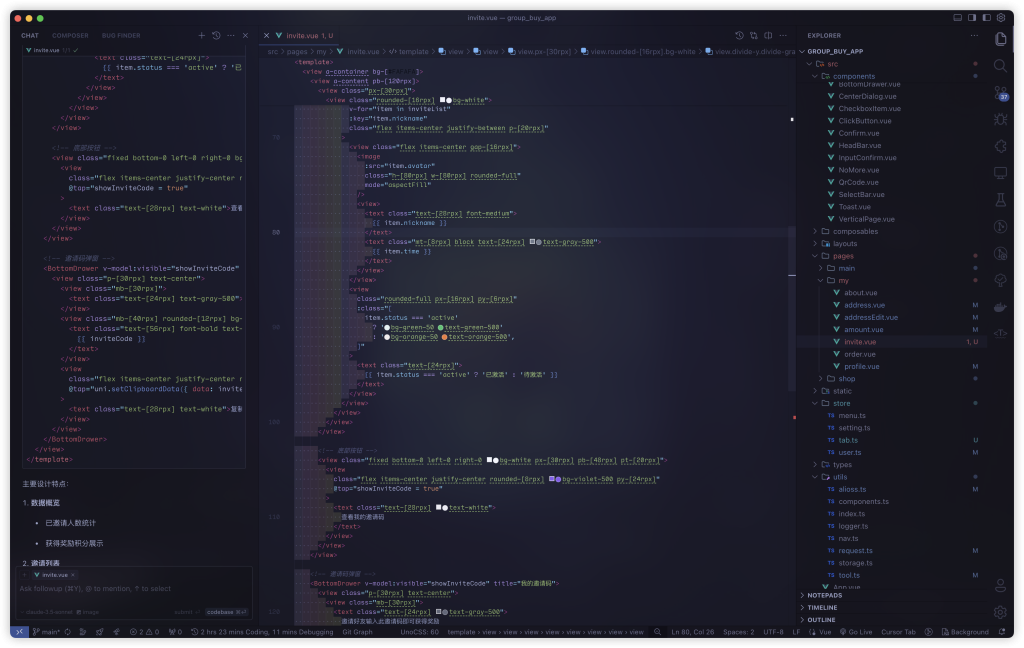Open the Extensions view in the activity bar
Image resolution: width=1024 pixels, height=648 pixels.
pyautogui.click(x=1000, y=146)
